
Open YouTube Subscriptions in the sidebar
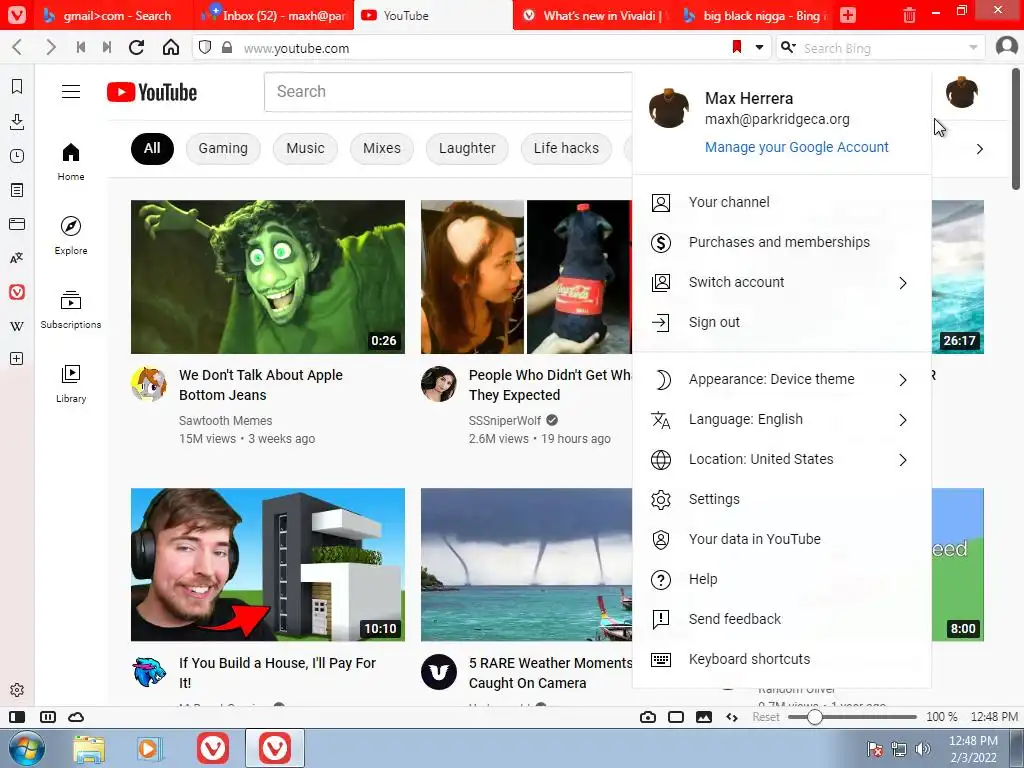click(x=71, y=310)
